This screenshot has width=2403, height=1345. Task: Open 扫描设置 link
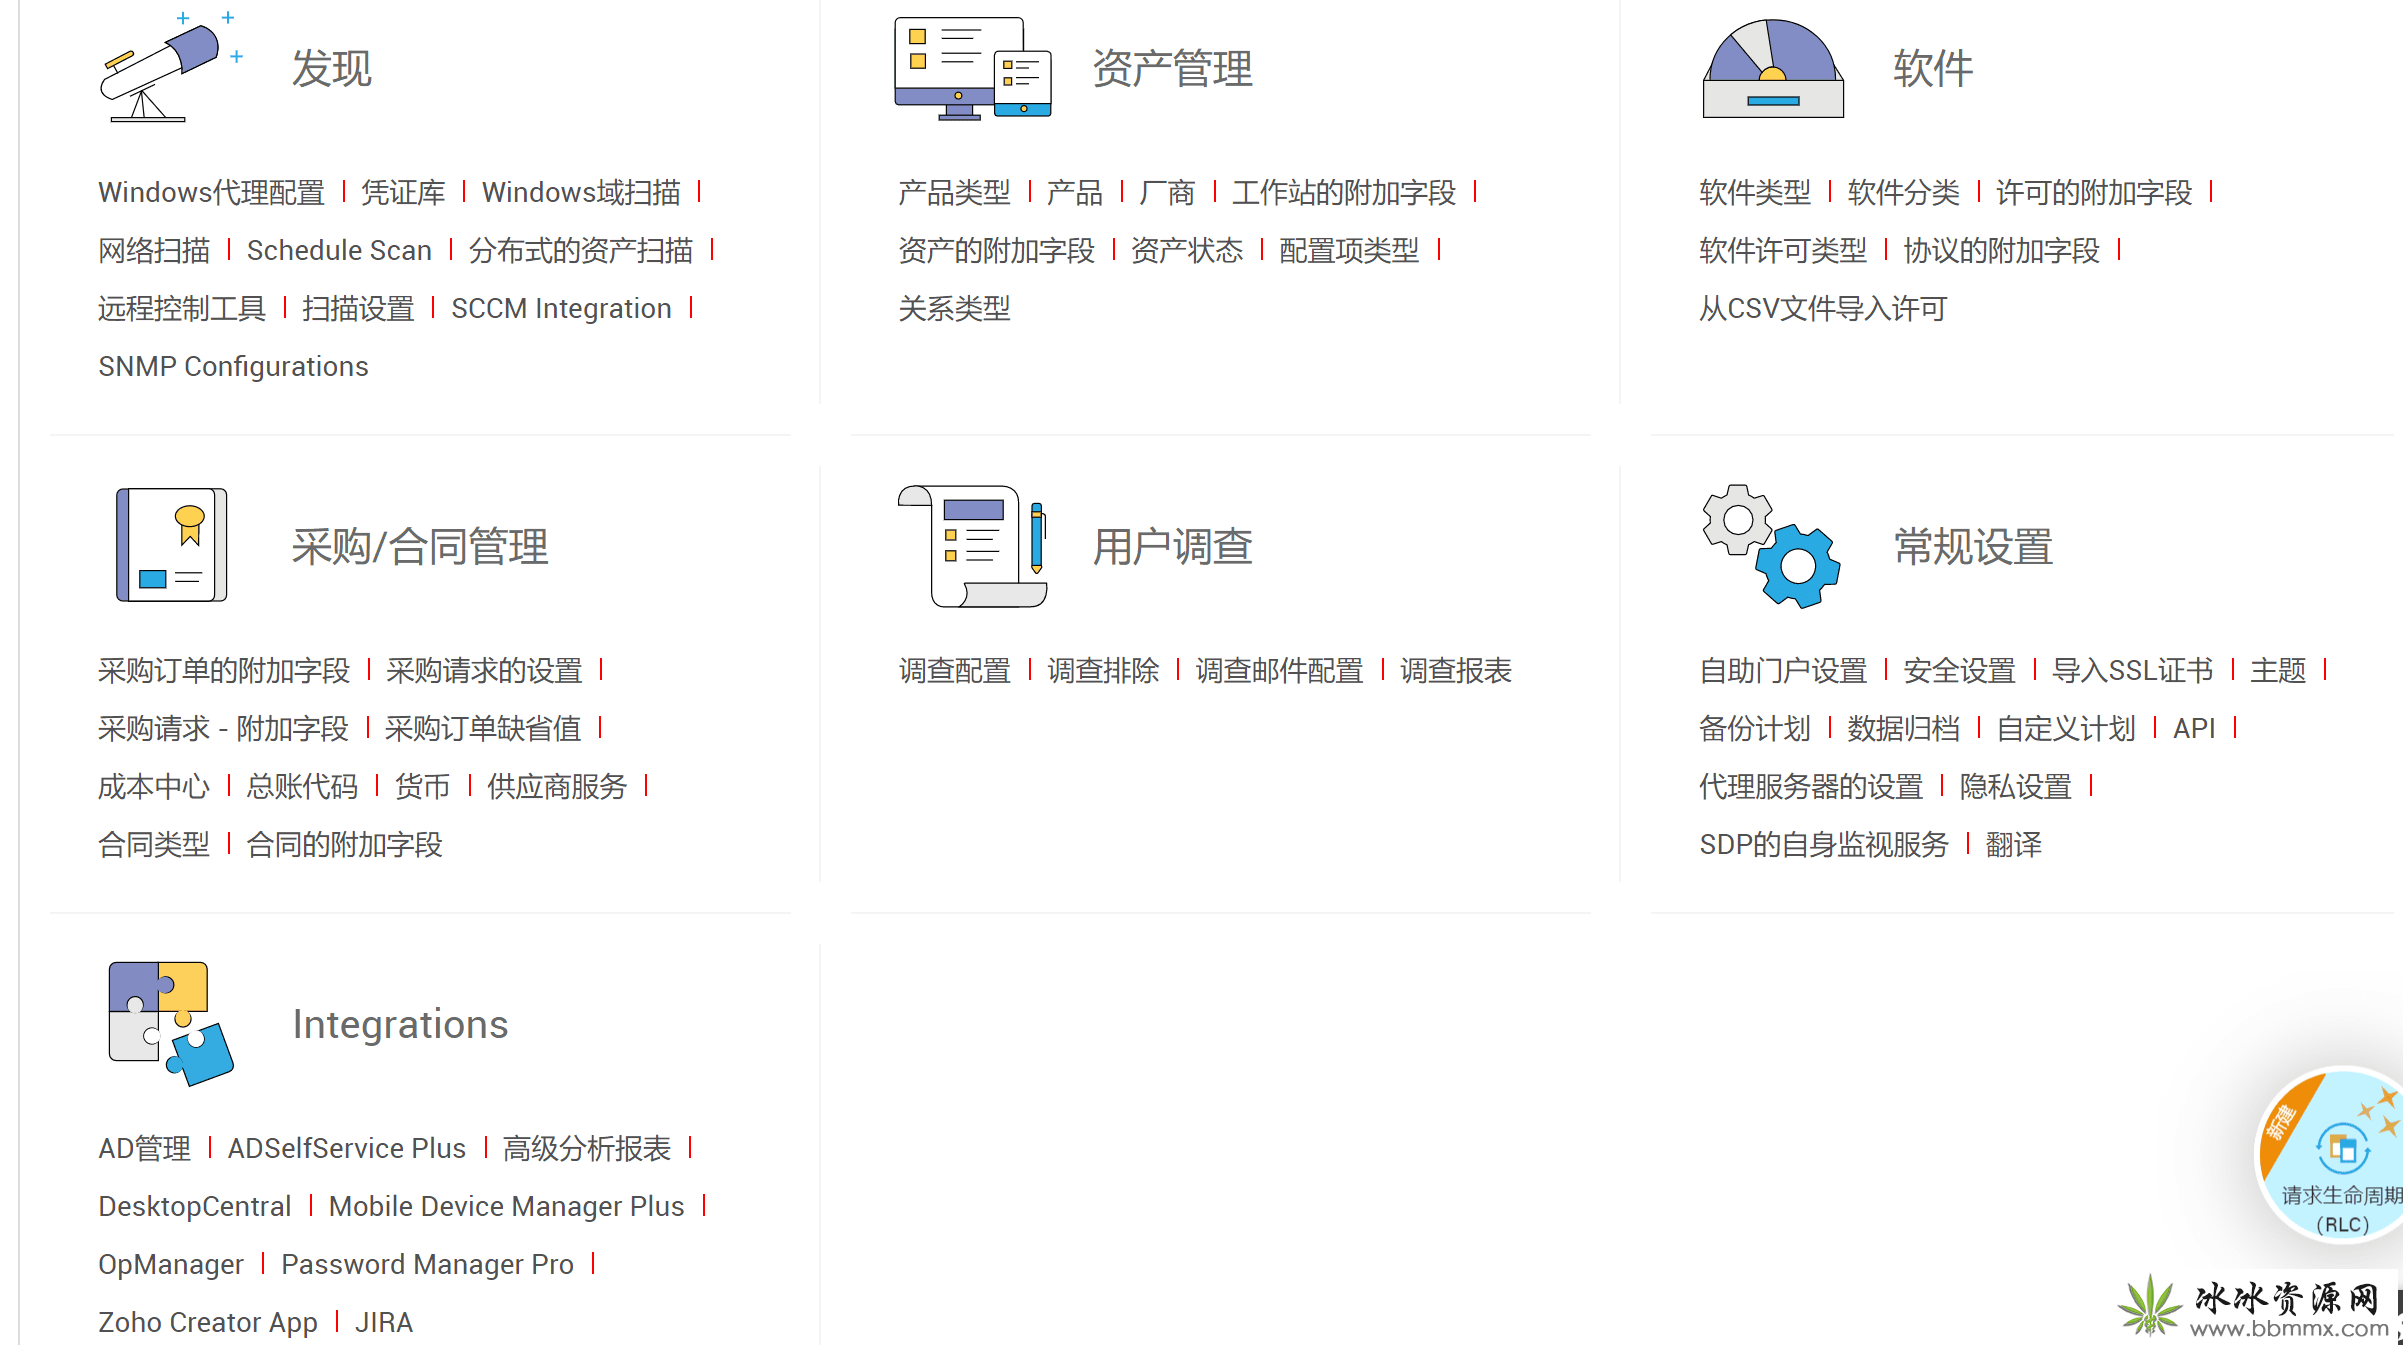(x=358, y=308)
